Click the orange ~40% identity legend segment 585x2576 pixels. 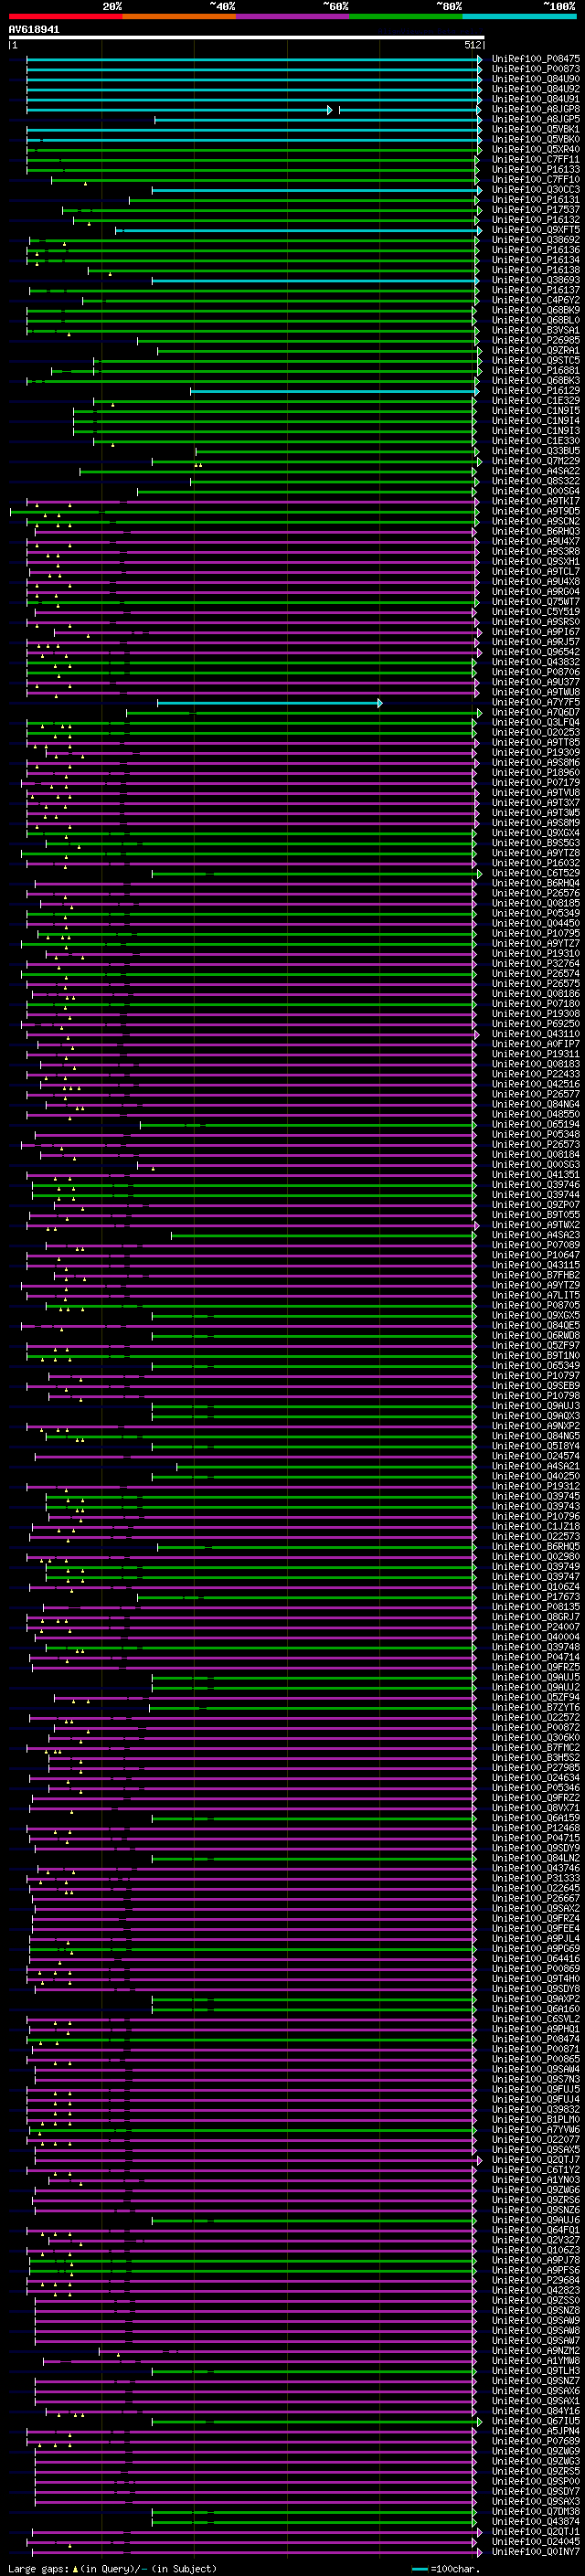[x=179, y=16]
